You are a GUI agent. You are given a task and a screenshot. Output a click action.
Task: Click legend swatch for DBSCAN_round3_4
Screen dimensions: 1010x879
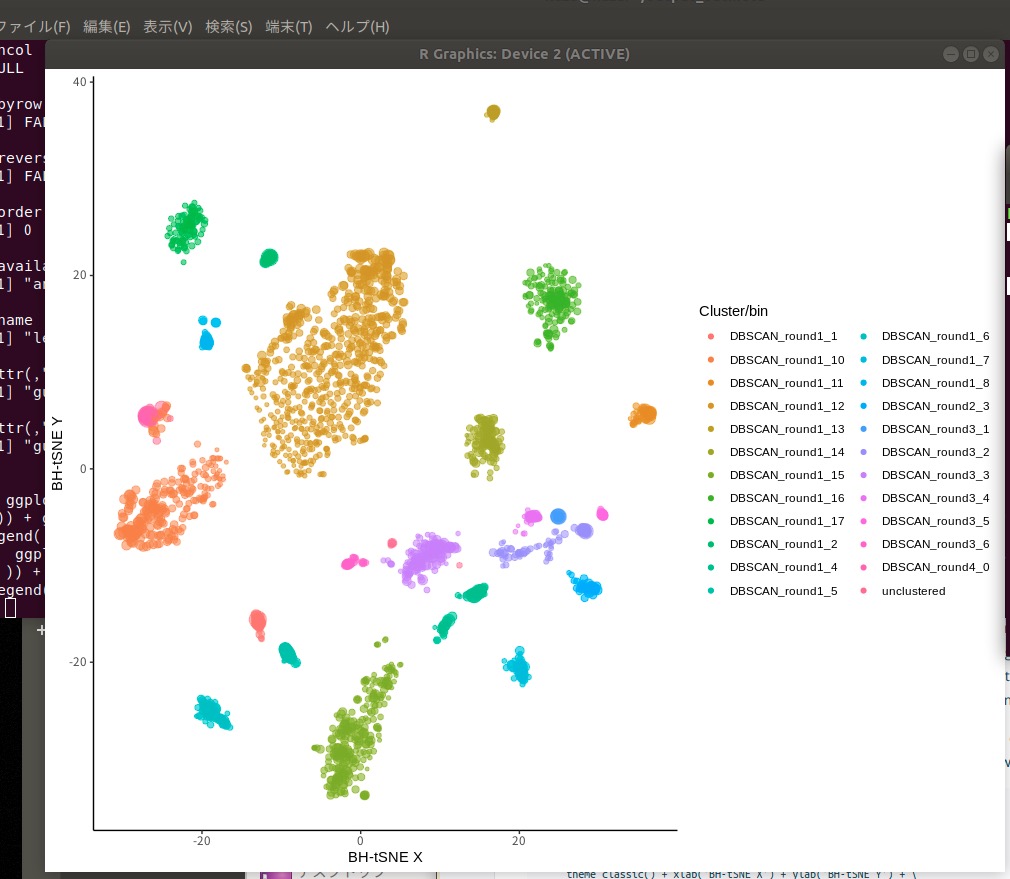863,498
